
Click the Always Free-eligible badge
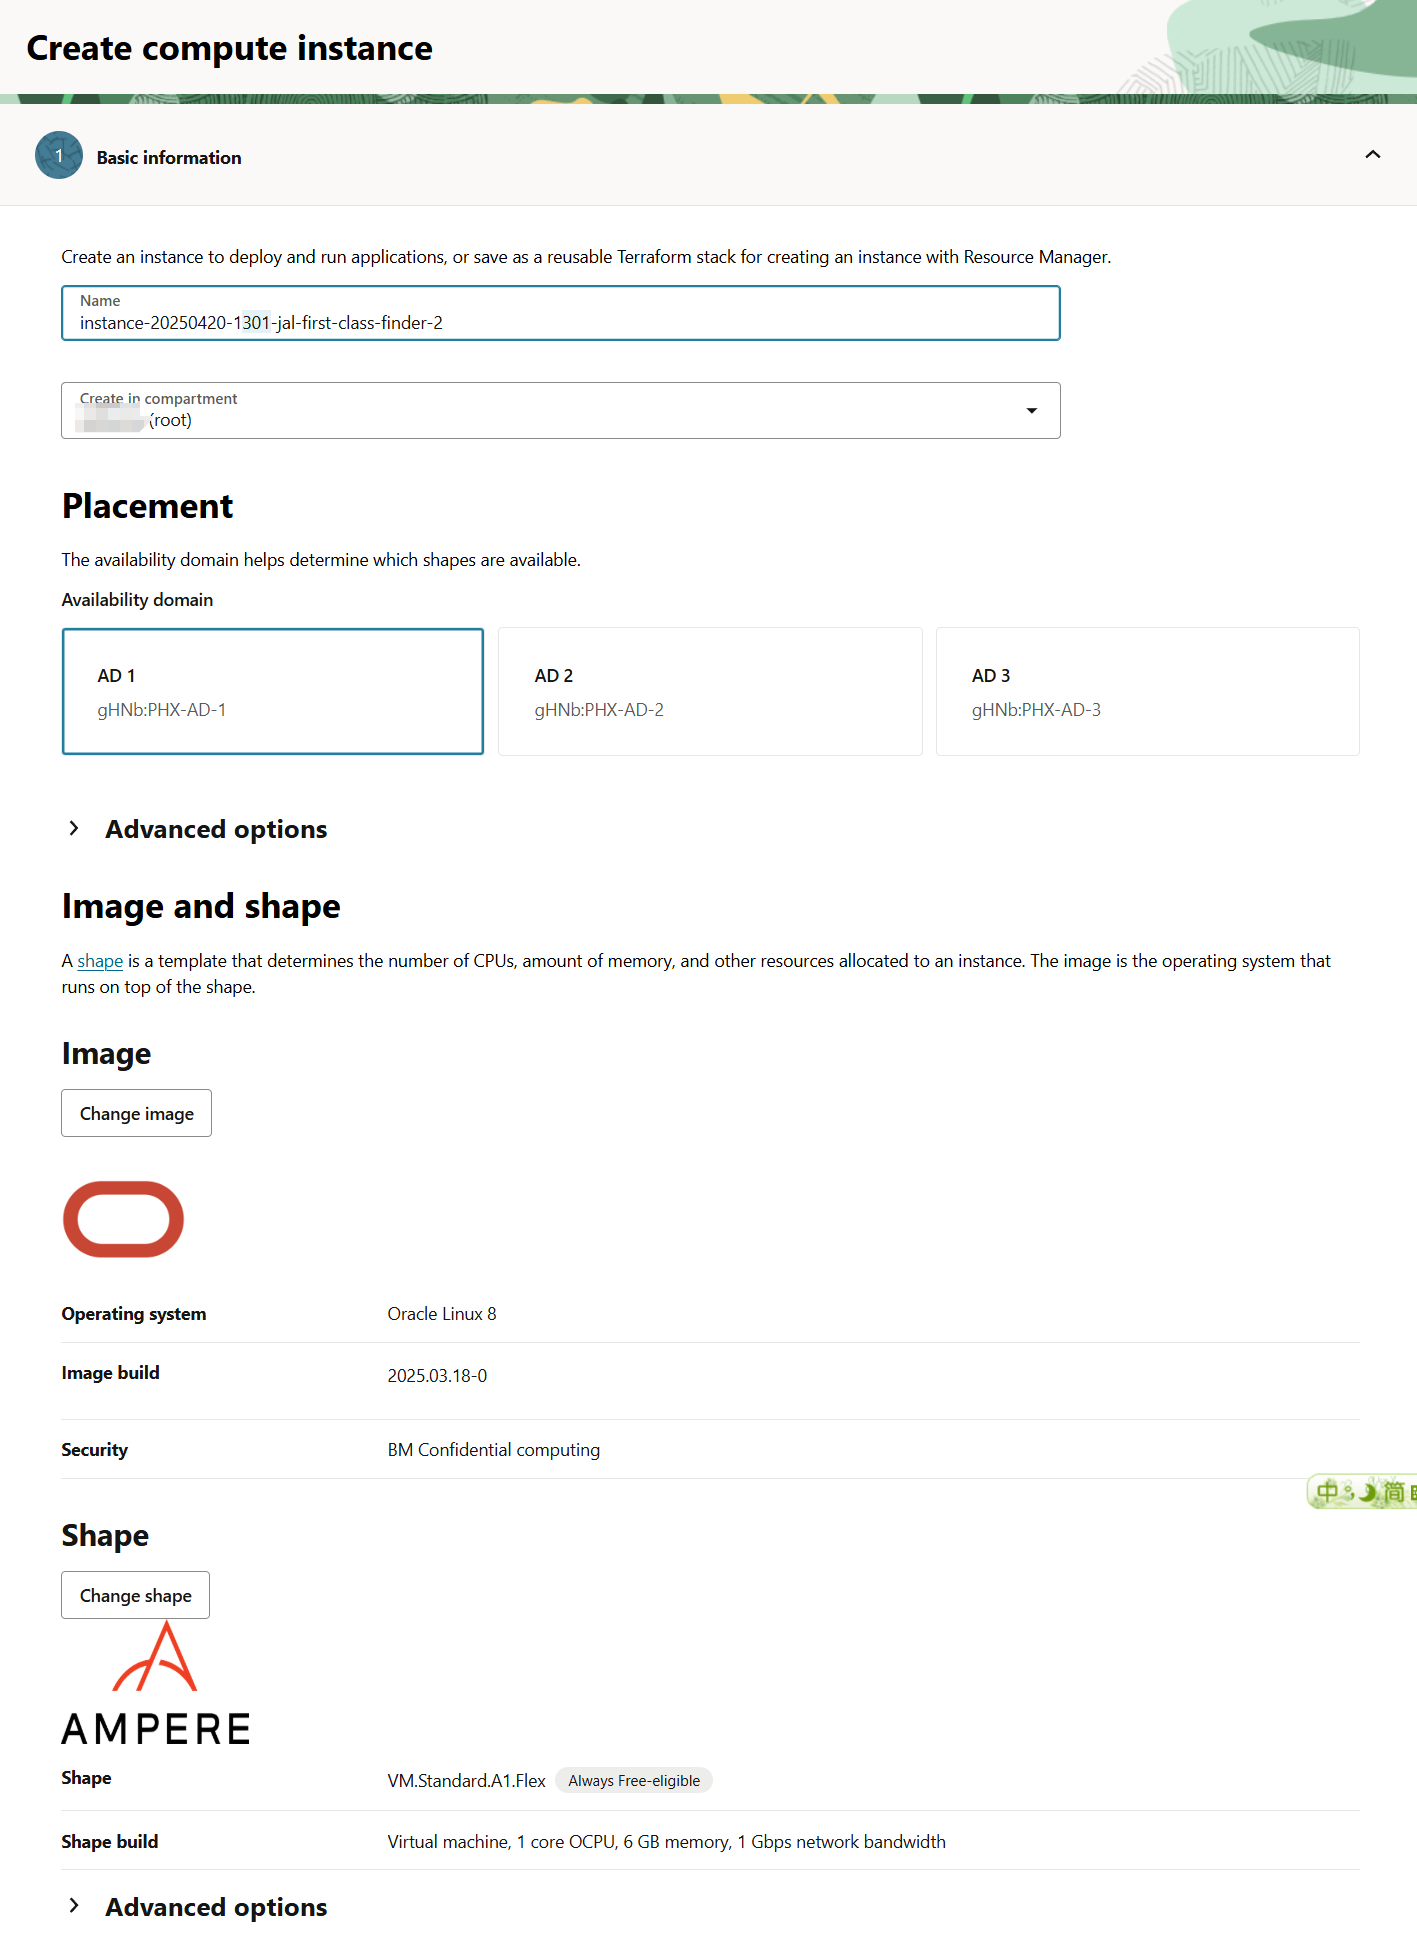[633, 1781]
